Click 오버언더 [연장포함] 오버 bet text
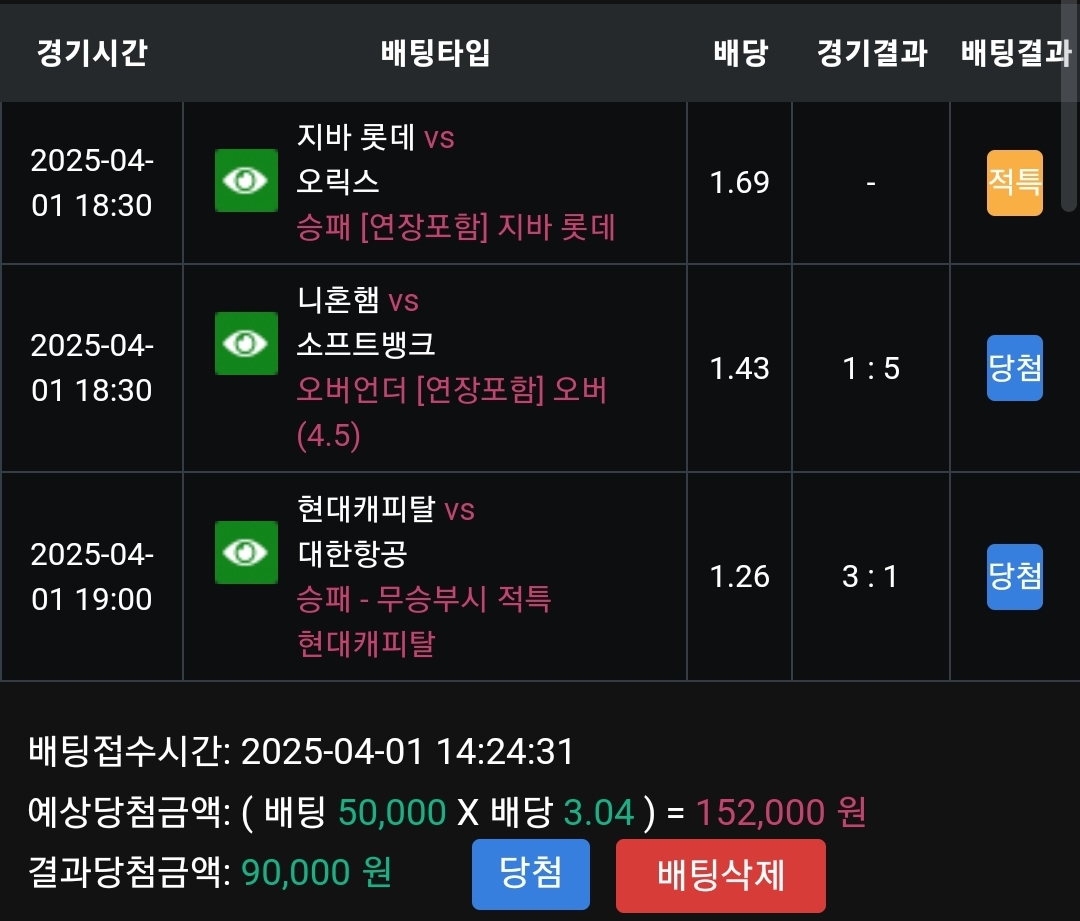 tap(452, 390)
